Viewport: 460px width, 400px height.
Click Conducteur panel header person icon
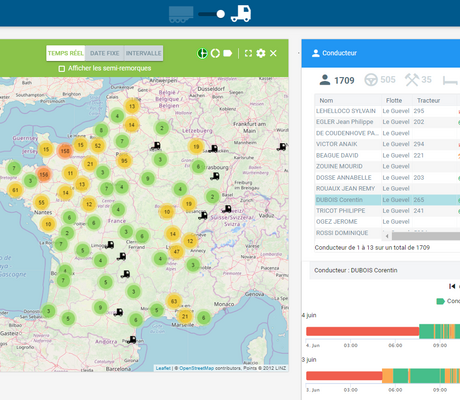pyautogui.click(x=316, y=53)
